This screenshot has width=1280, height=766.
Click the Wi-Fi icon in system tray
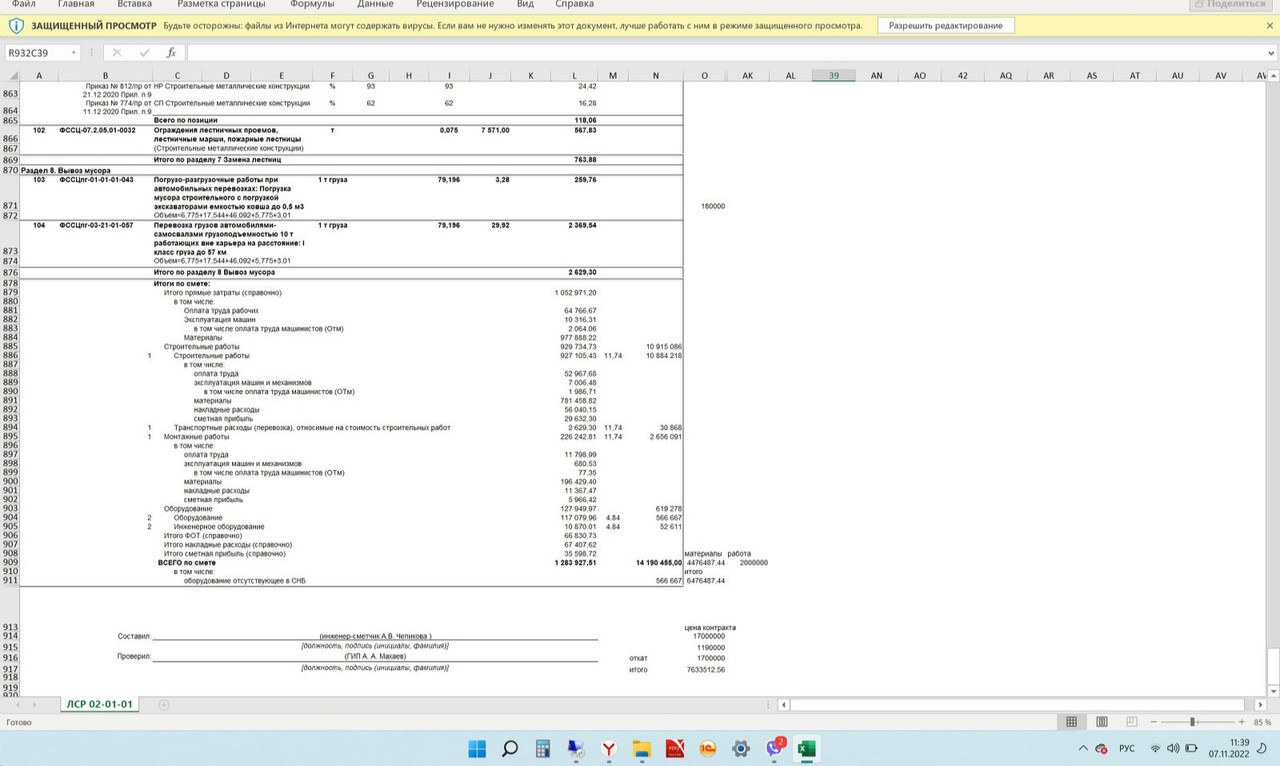tap(1155, 748)
